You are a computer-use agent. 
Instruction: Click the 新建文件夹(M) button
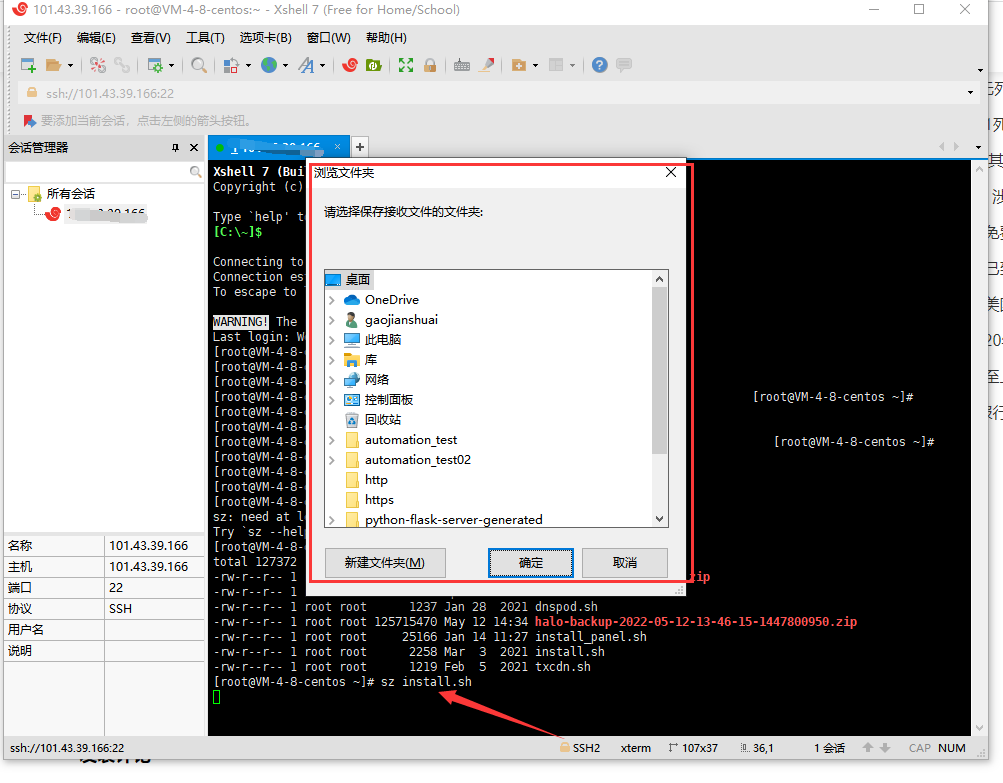click(x=385, y=563)
